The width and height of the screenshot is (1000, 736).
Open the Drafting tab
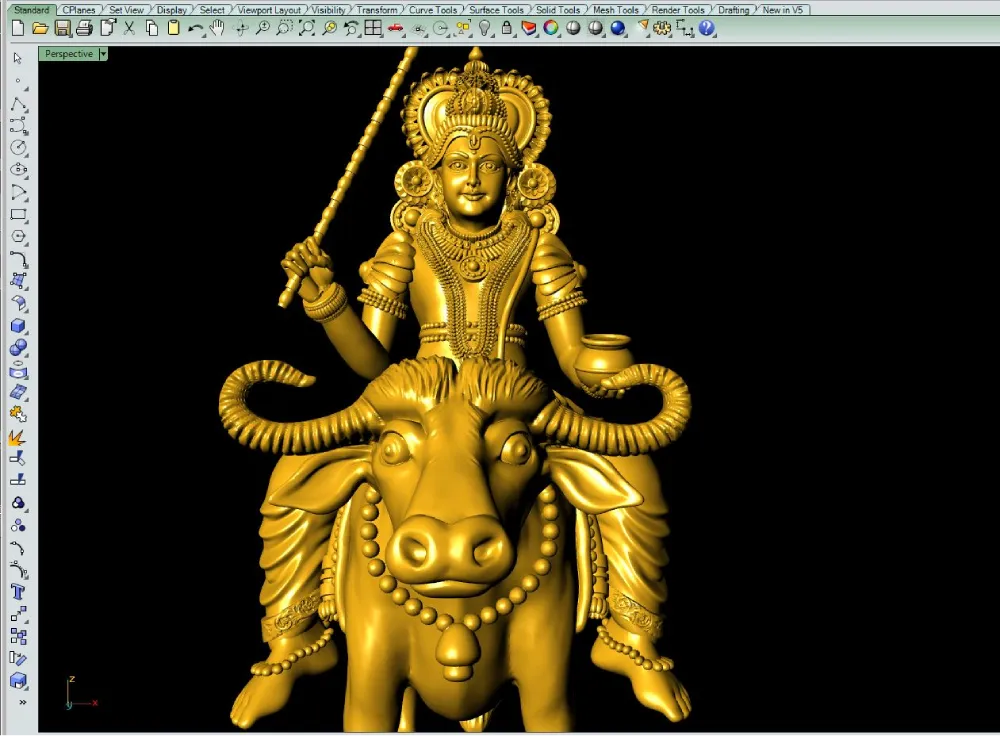733,10
